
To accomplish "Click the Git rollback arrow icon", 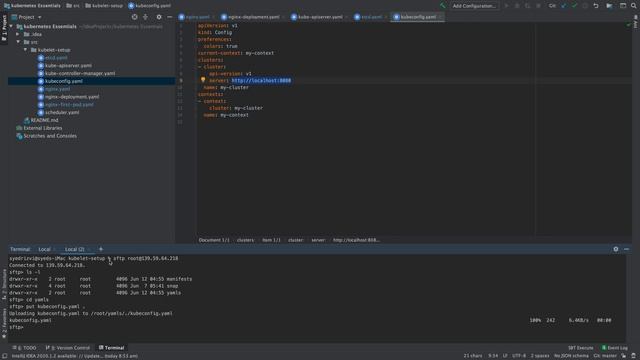I will tap(596, 6).
